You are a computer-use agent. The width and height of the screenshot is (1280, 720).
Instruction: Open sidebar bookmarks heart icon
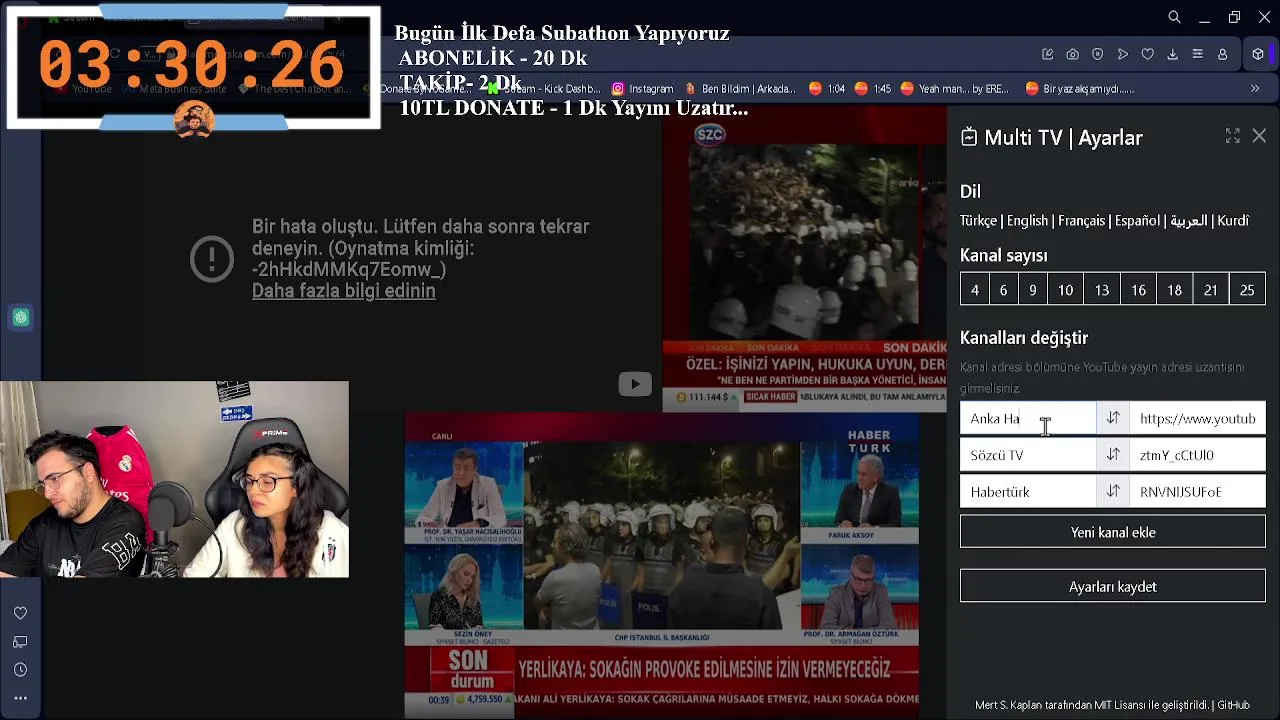[x=20, y=613]
